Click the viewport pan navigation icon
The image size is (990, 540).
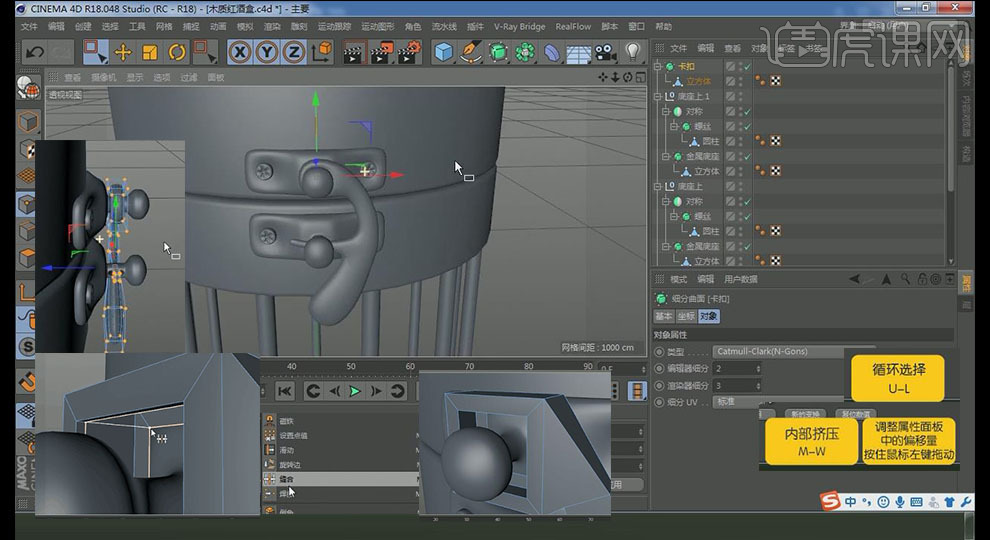(602, 77)
